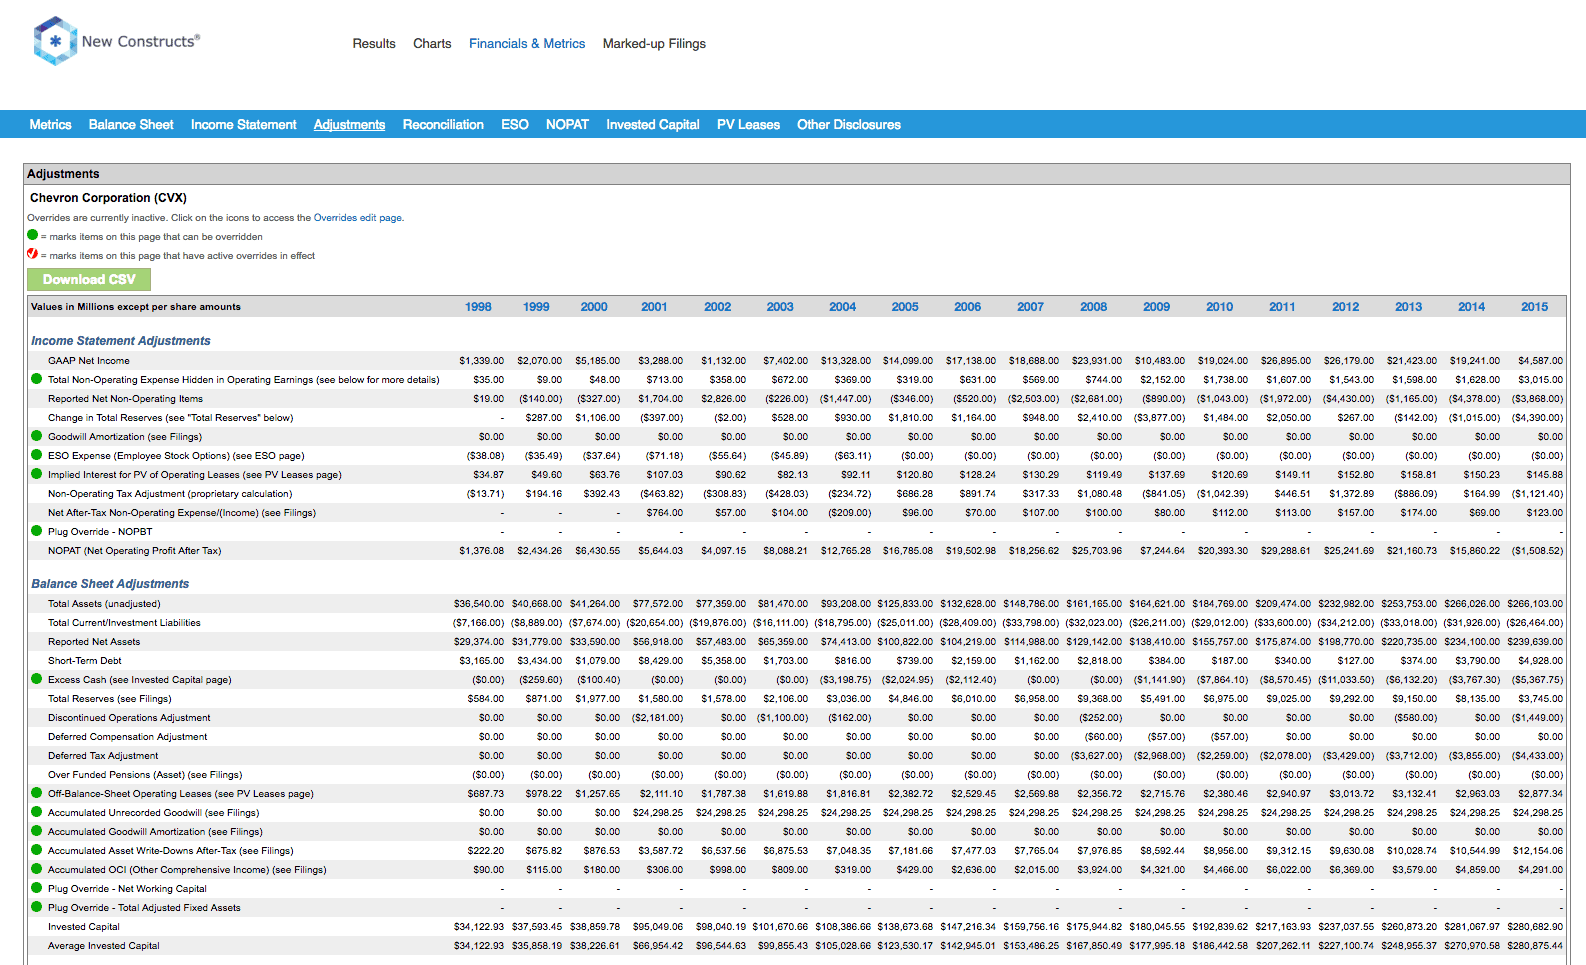Open the NOPAT tab
The height and width of the screenshot is (965, 1586).
567,125
